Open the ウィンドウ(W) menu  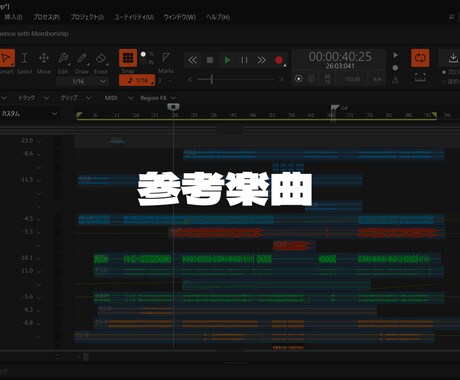coord(180,17)
